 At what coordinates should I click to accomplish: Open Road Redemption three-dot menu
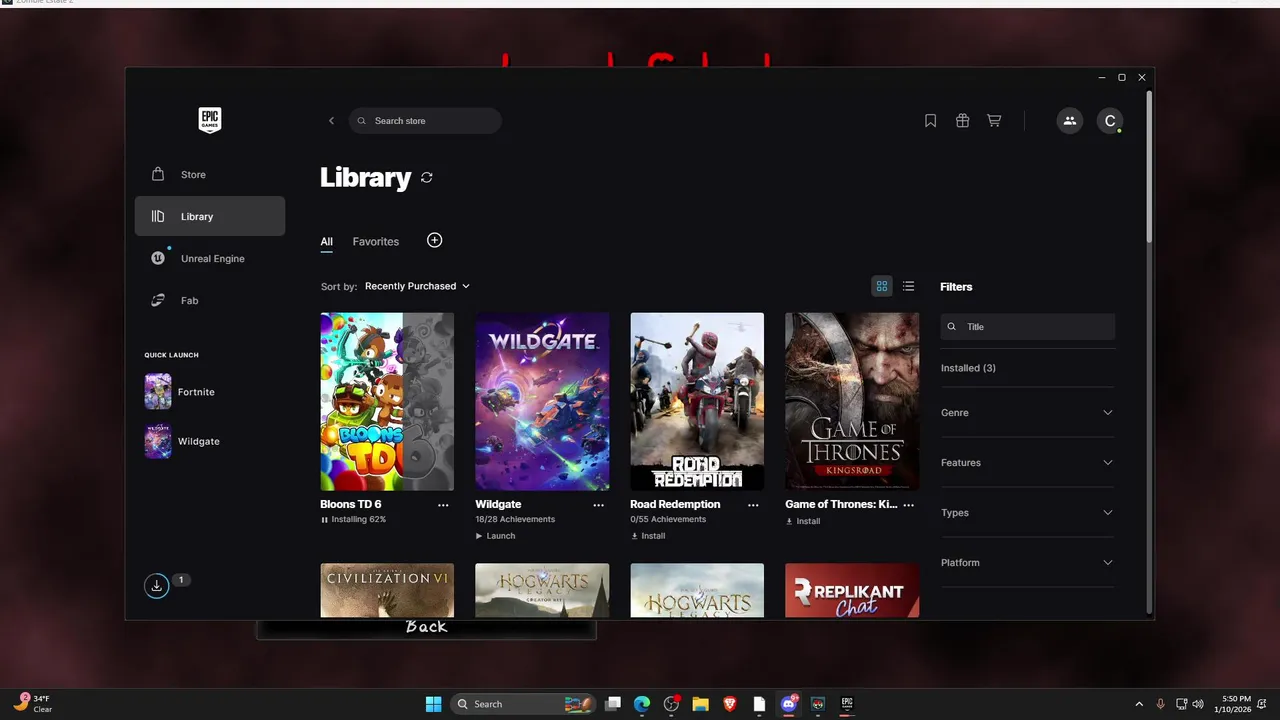753,505
